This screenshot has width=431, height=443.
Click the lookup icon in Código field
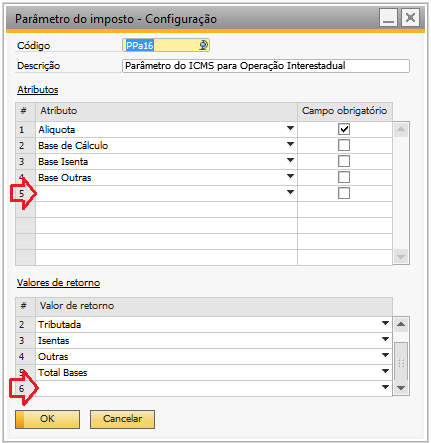point(203,45)
